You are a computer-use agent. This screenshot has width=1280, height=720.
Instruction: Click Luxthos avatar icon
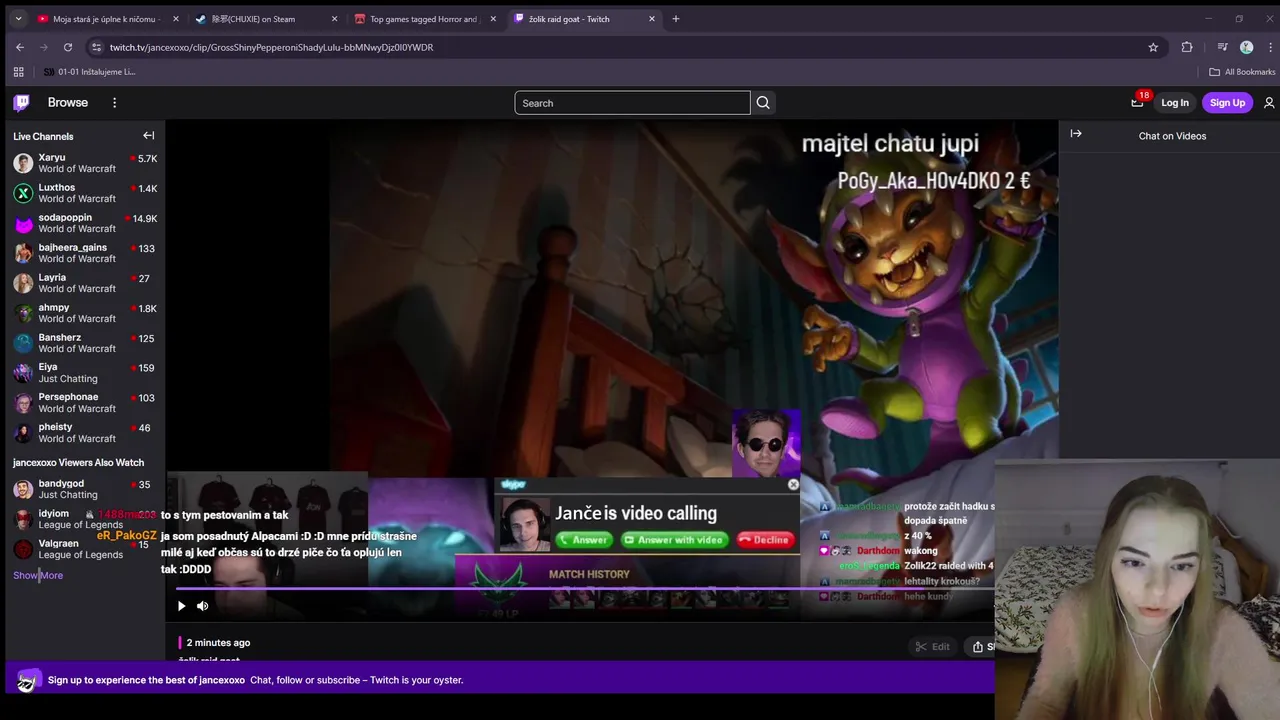point(23,193)
